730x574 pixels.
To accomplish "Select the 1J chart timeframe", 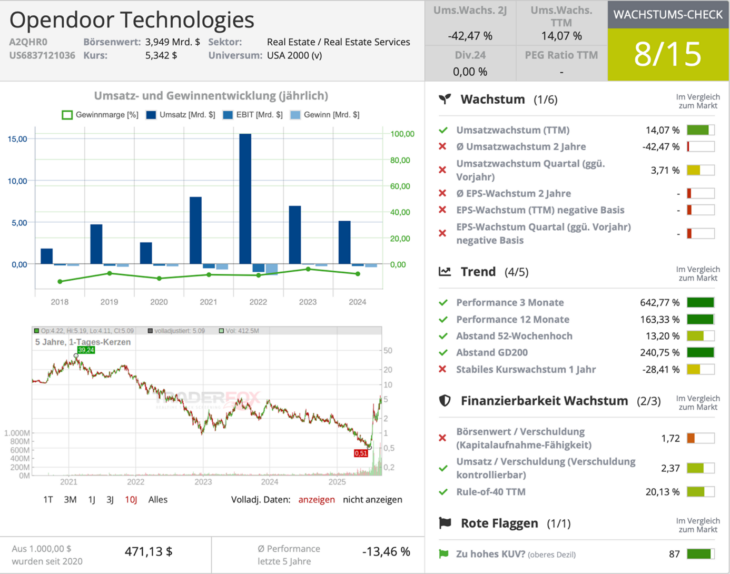I will pyautogui.click(x=92, y=500).
